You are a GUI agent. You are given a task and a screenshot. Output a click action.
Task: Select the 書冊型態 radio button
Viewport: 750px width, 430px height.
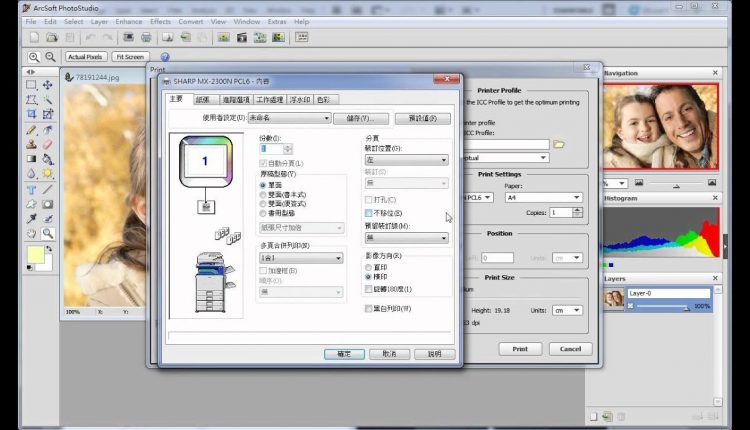click(263, 213)
